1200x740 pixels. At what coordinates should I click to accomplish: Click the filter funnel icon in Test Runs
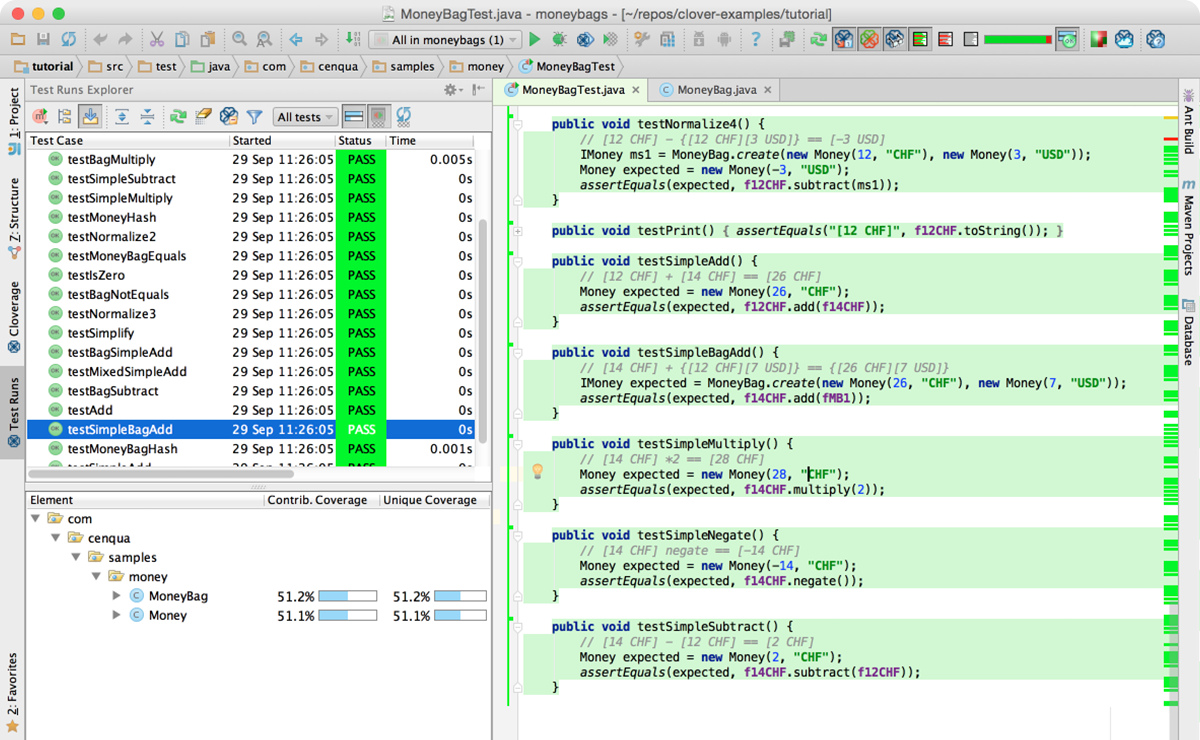click(255, 117)
